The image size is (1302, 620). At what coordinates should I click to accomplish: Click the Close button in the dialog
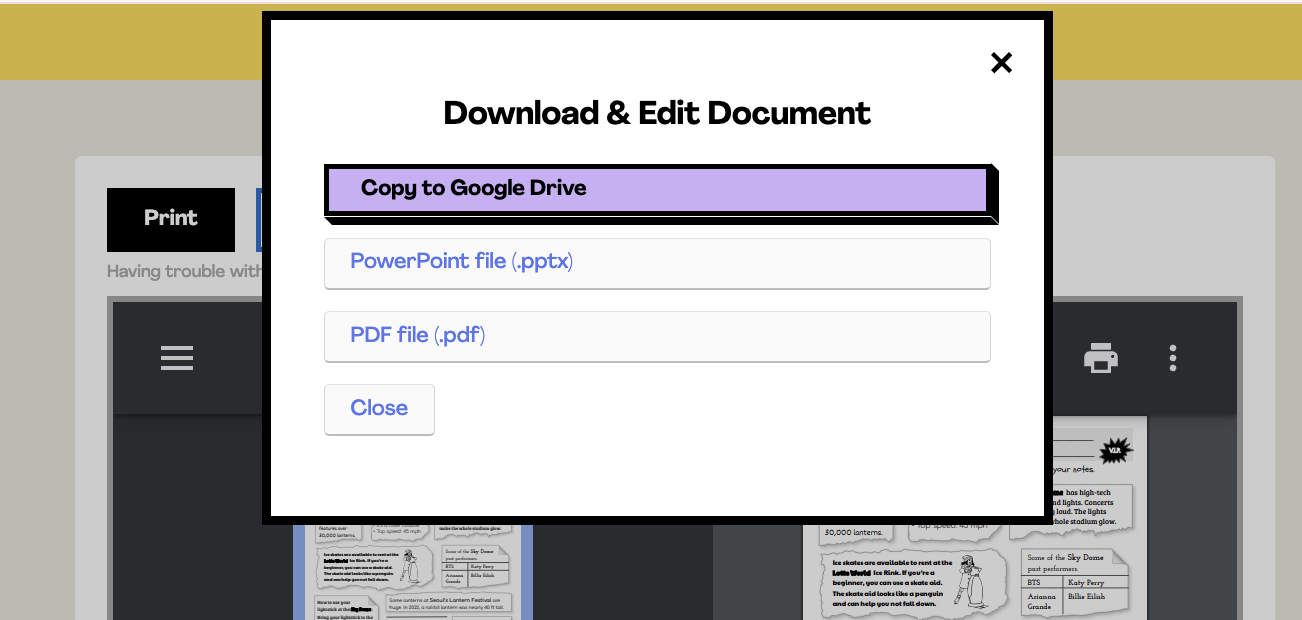[379, 409]
